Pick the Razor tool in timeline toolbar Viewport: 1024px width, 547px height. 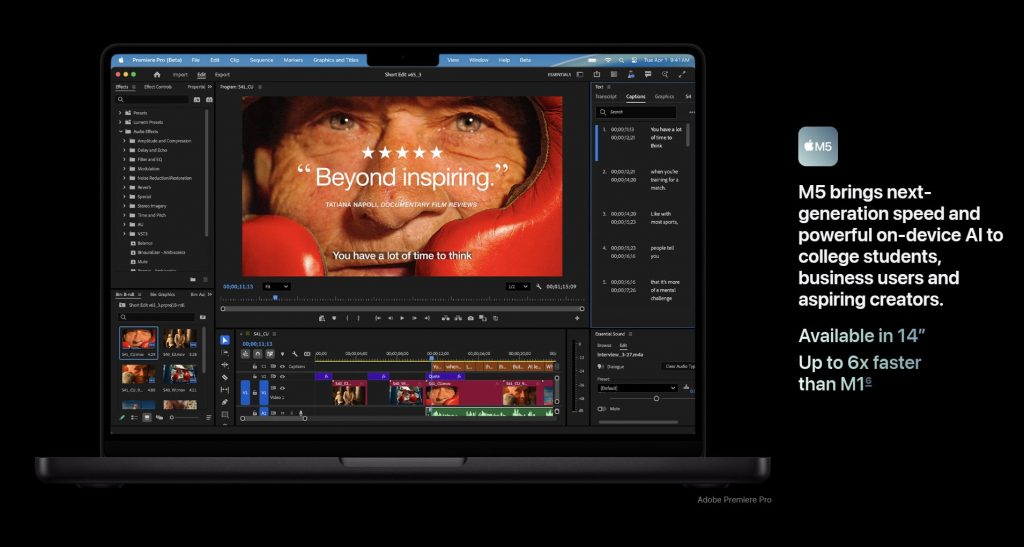pos(225,377)
